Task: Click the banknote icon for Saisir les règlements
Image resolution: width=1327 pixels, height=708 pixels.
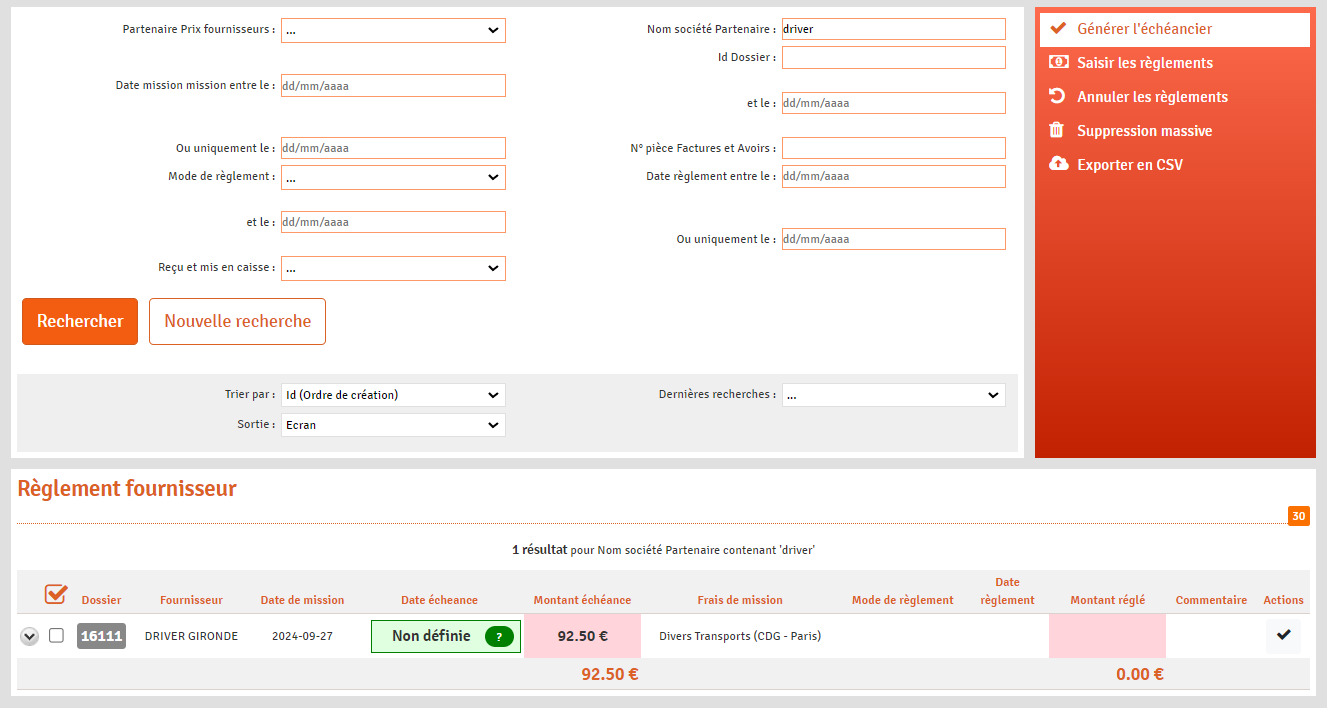Action: 1058,62
